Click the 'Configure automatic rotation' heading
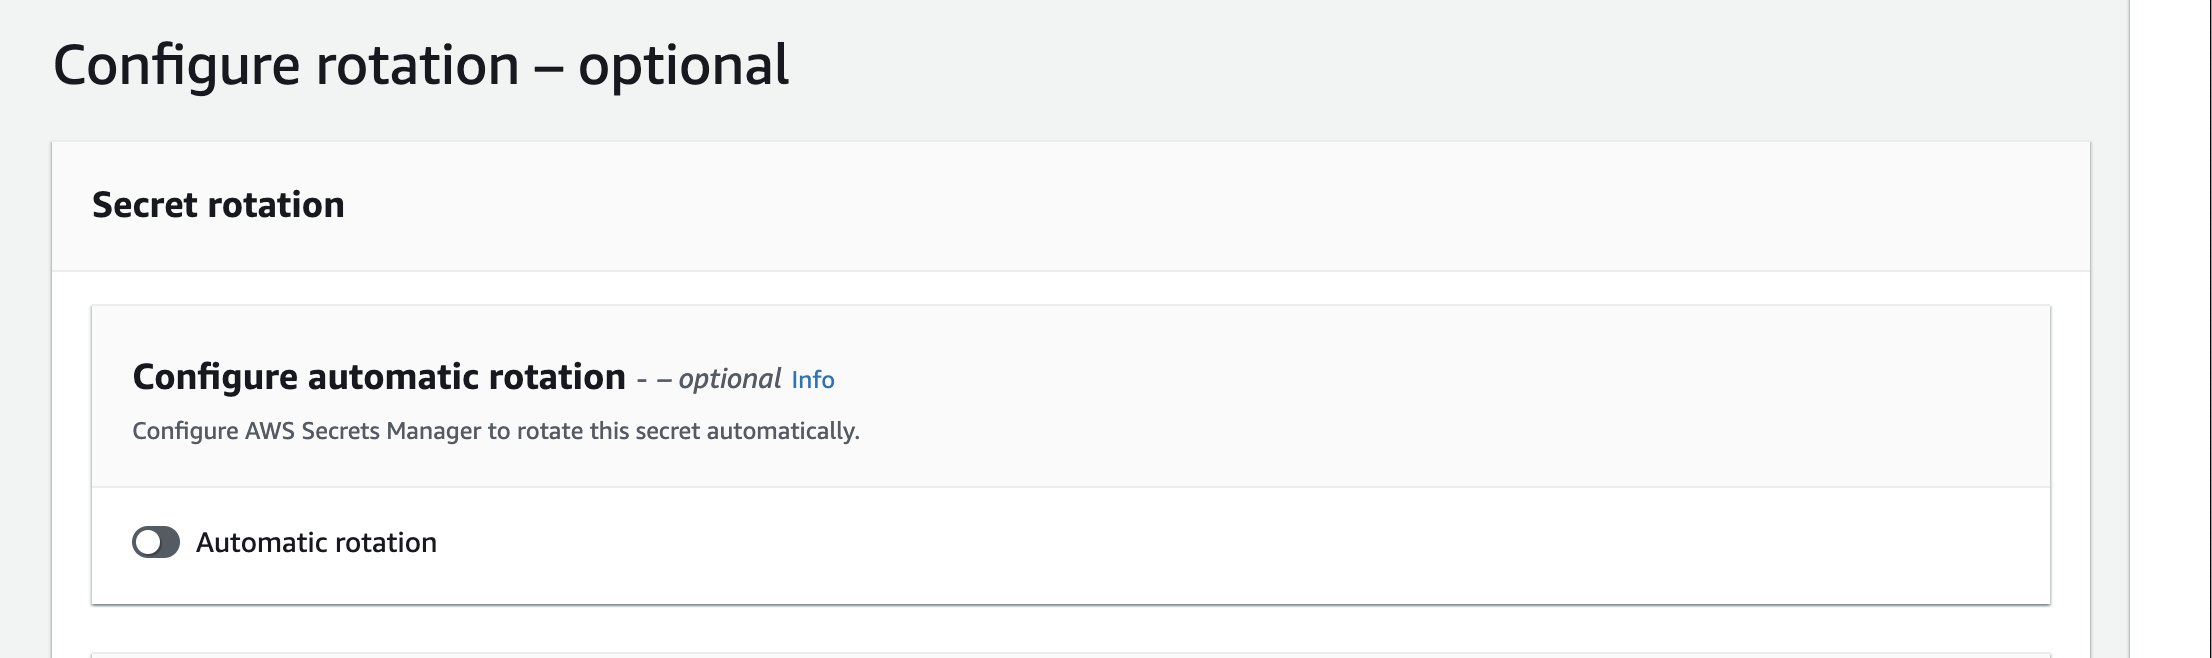 (x=379, y=377)
